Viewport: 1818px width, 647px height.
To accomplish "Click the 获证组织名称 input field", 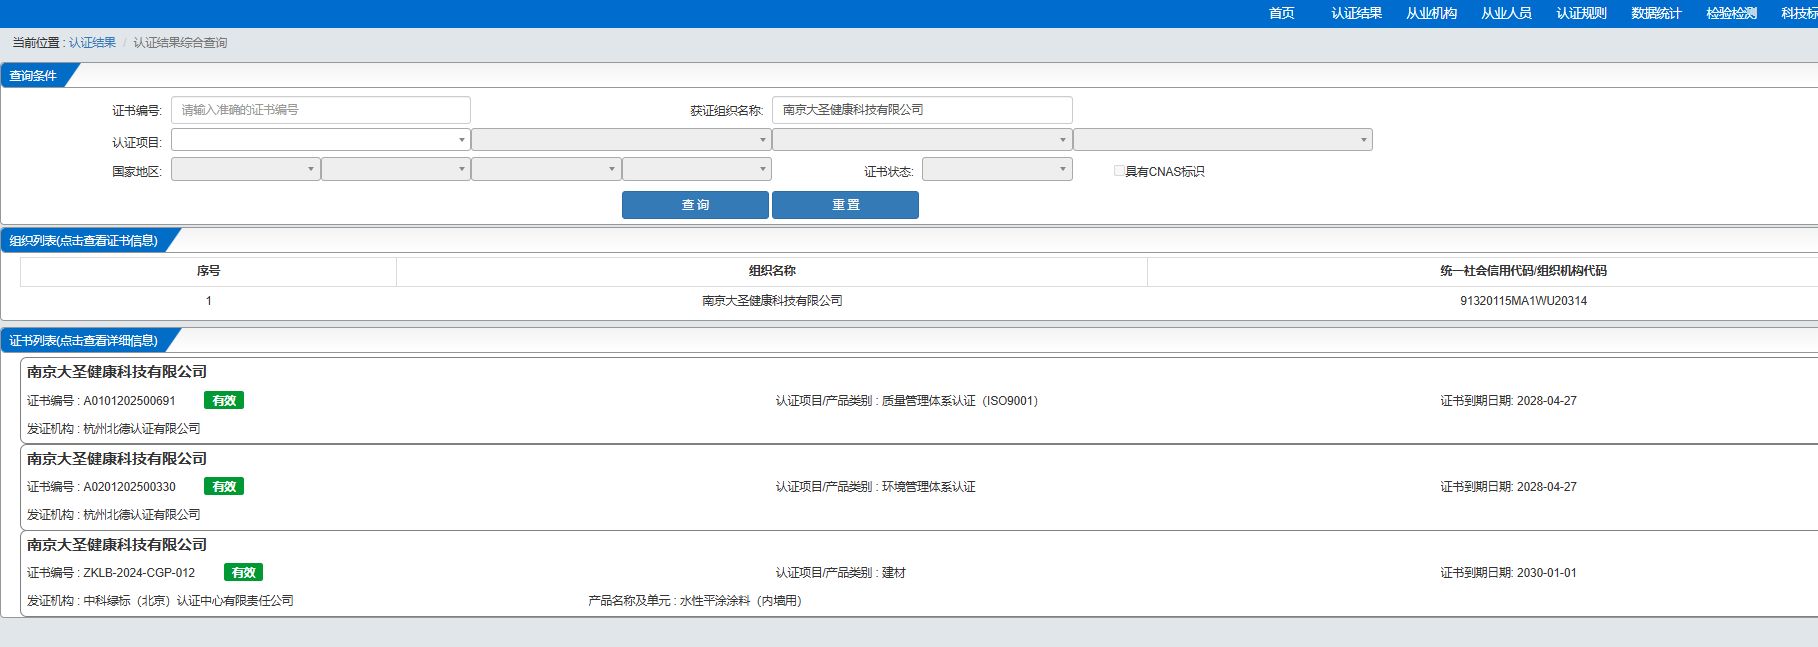I will (921, 110).
